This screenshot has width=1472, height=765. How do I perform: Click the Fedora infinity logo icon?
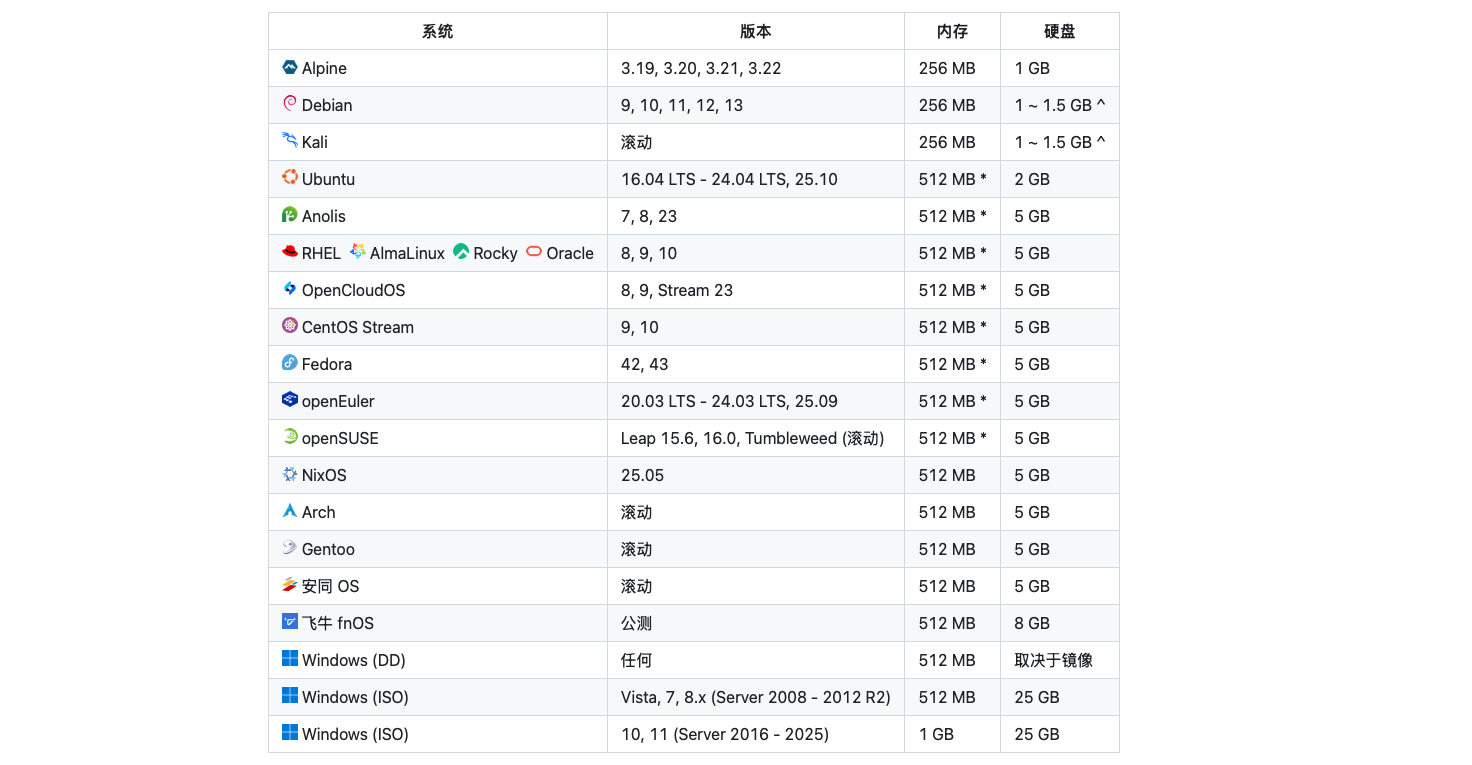(288, 363)
